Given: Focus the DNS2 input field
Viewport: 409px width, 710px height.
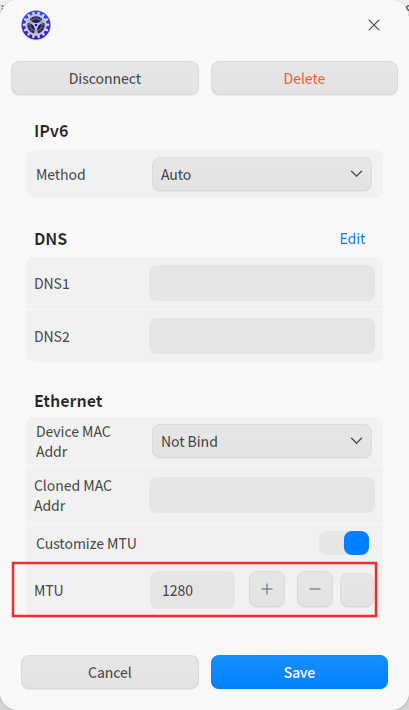Looking at the screenshot, I should pos(262,336).
